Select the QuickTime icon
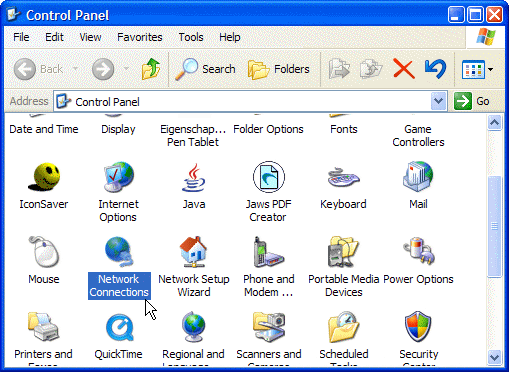This screenshot has width=509, height=372. tap(119, 327)
